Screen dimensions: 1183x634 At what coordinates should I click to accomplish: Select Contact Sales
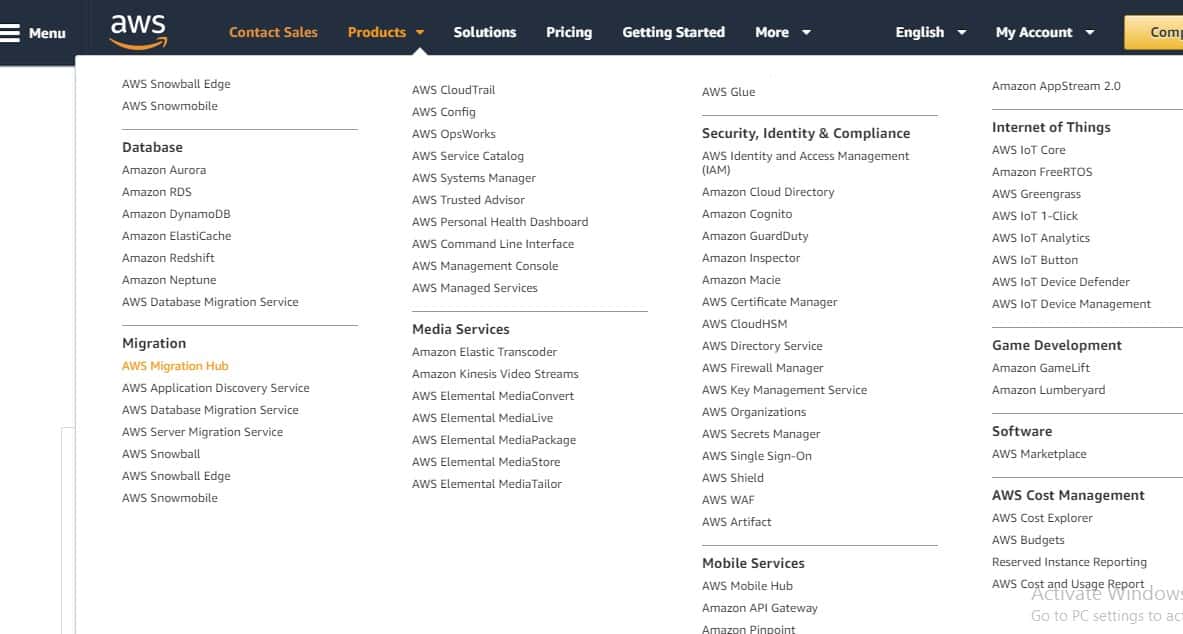(x=273, y=31)
